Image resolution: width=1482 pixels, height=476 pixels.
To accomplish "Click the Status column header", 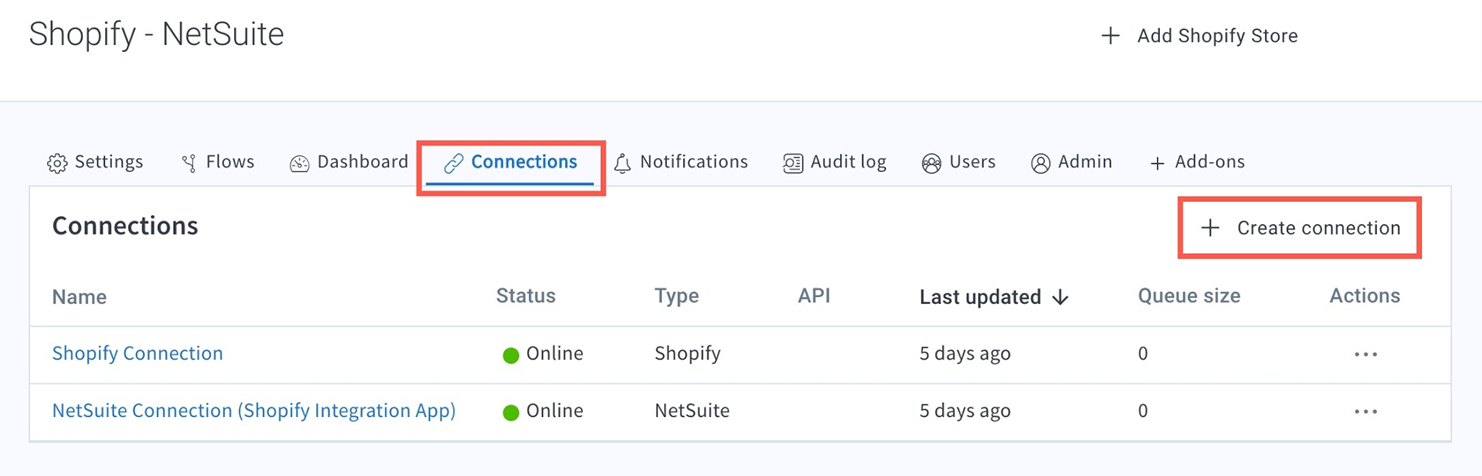I will point(525,296).
